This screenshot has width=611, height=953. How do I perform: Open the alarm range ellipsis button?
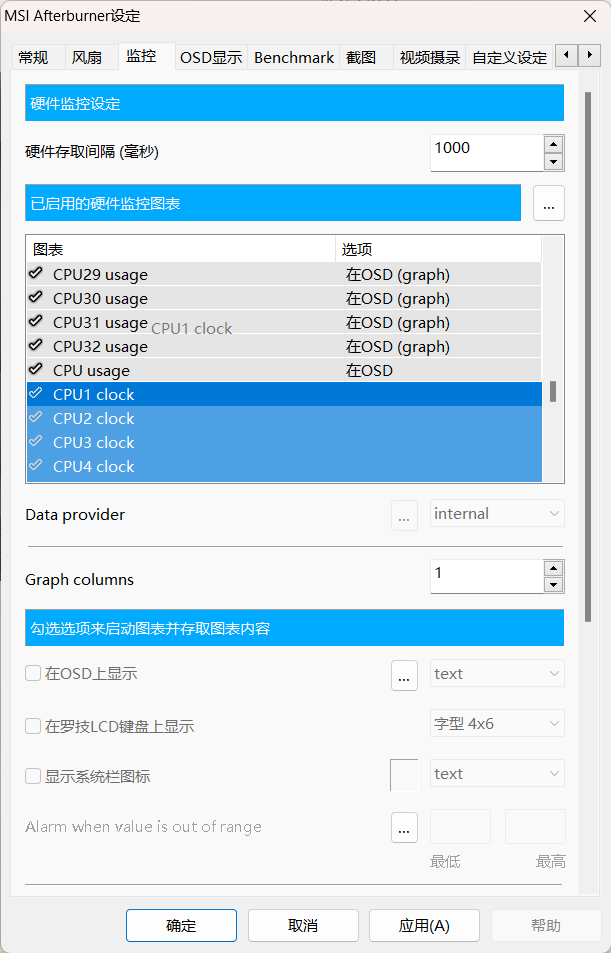point(404,827)
